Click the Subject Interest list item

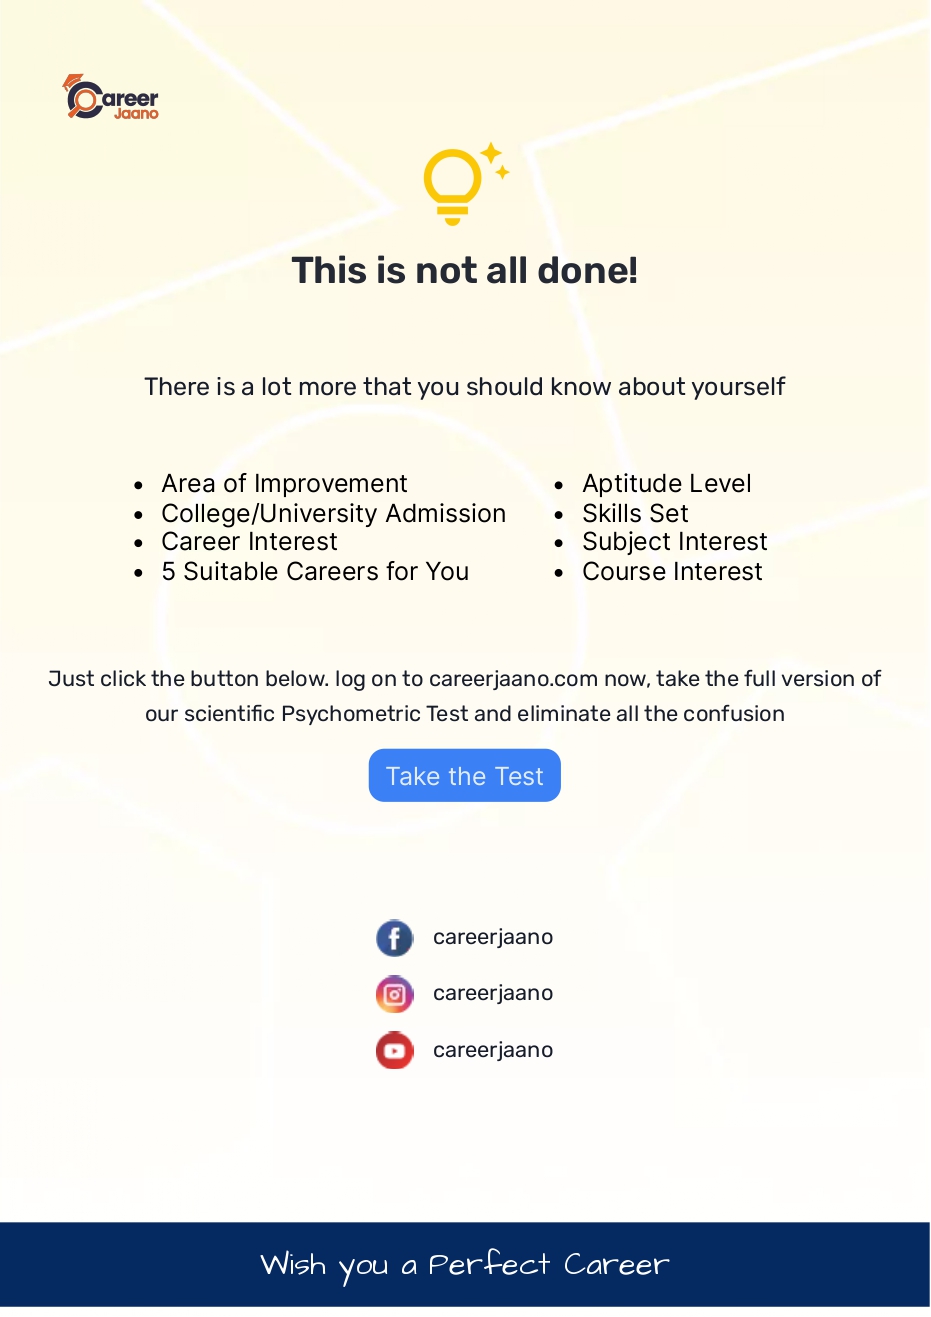(x=675, y=542)
